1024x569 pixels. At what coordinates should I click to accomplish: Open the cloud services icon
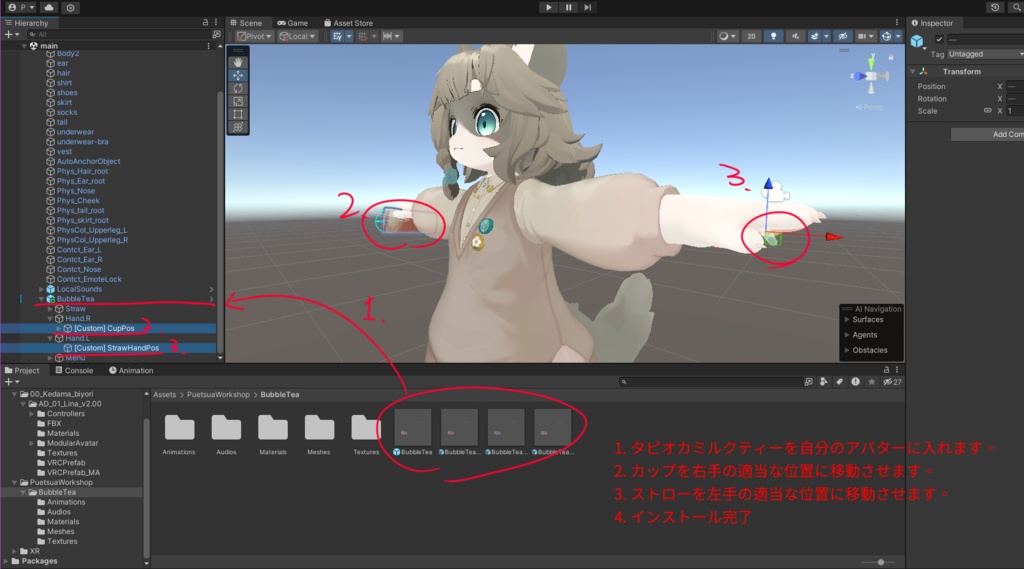(x=49, y=7)
